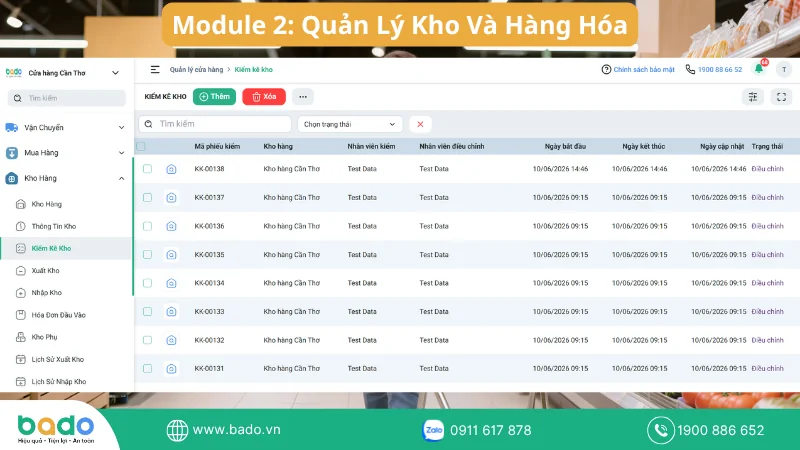The height and width of the screenshot is (450, 800).
Task: Open detail icon for KK-00132
Action: pyautogui.click(x=171, y=340)
